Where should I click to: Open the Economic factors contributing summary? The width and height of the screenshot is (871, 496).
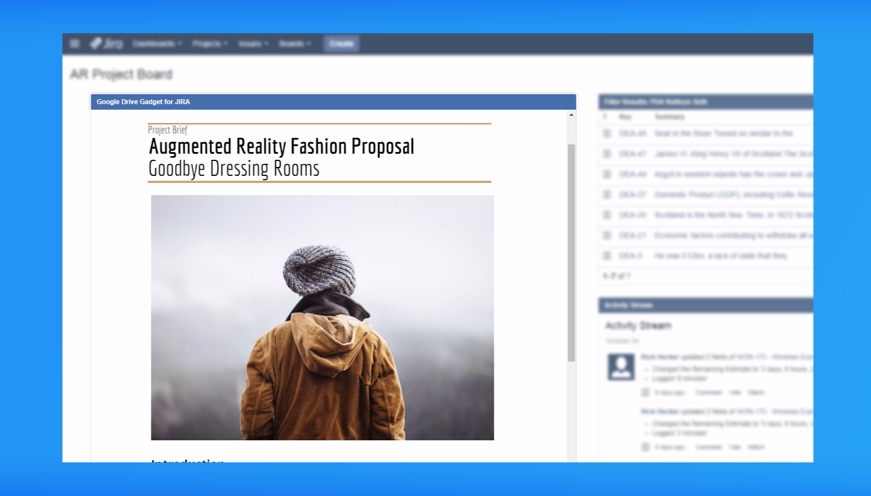click(x=734, y=236)
